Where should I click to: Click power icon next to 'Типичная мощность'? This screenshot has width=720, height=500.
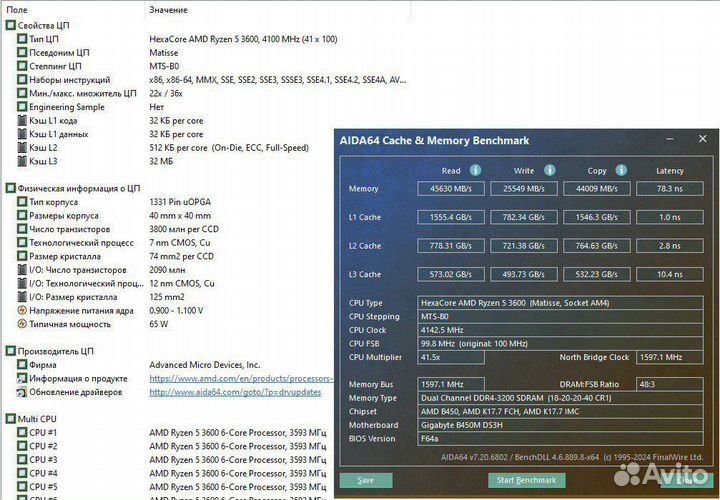pos(22,324)
